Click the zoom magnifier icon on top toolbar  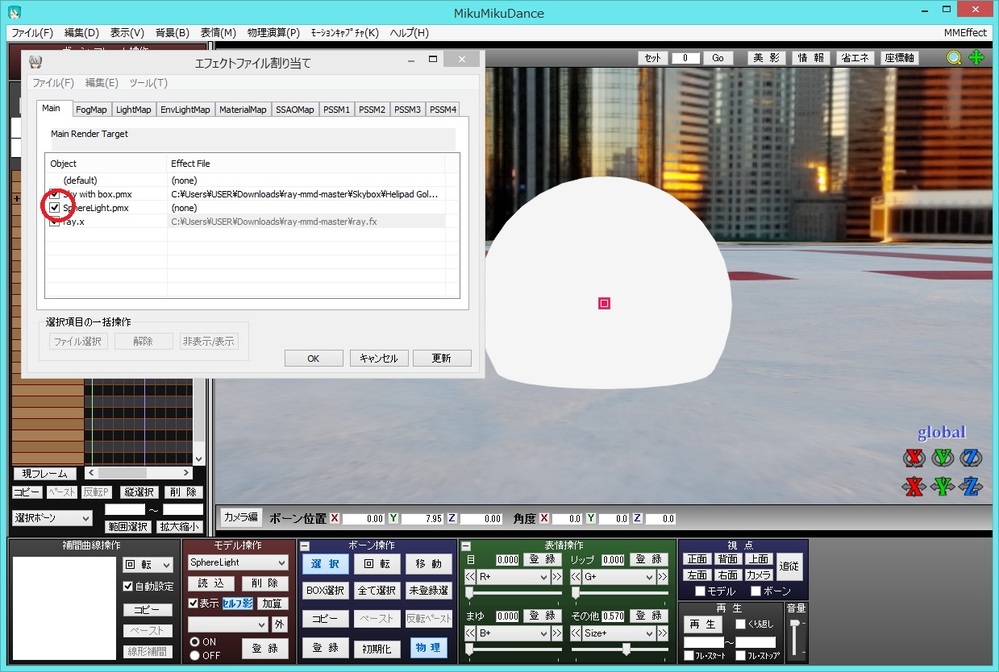tap(953, 58)
